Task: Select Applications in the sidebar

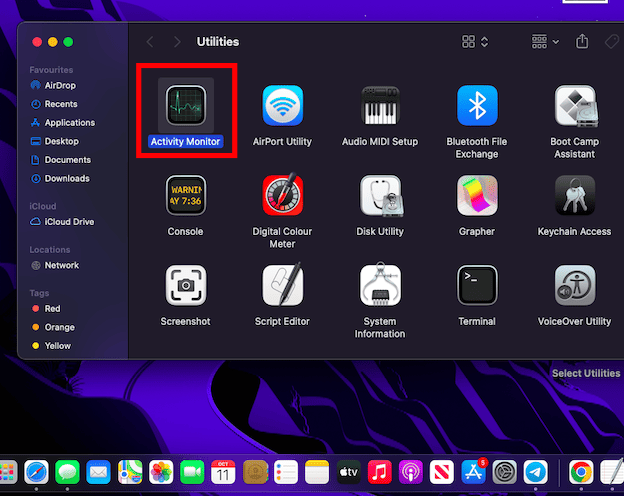Action: coord(69,123)
